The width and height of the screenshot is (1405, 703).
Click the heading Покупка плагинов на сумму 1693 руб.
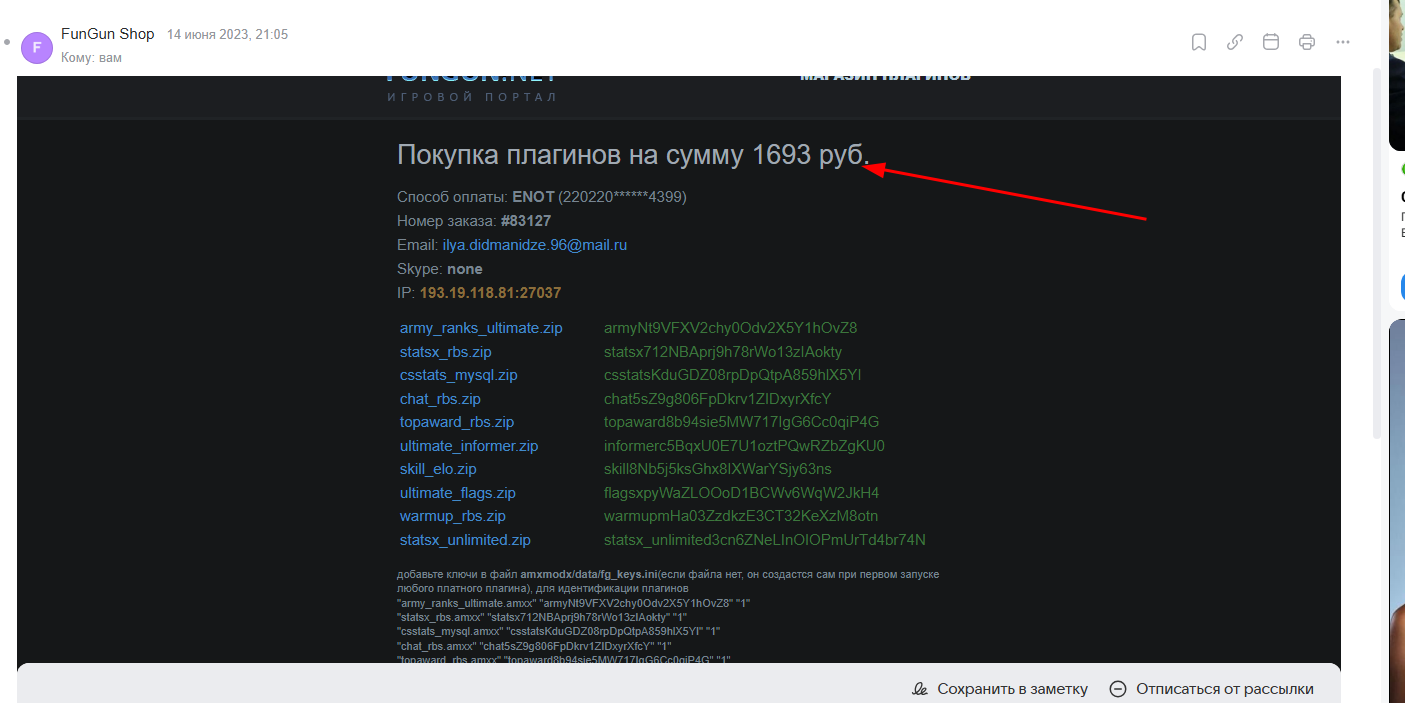point(634,155)
